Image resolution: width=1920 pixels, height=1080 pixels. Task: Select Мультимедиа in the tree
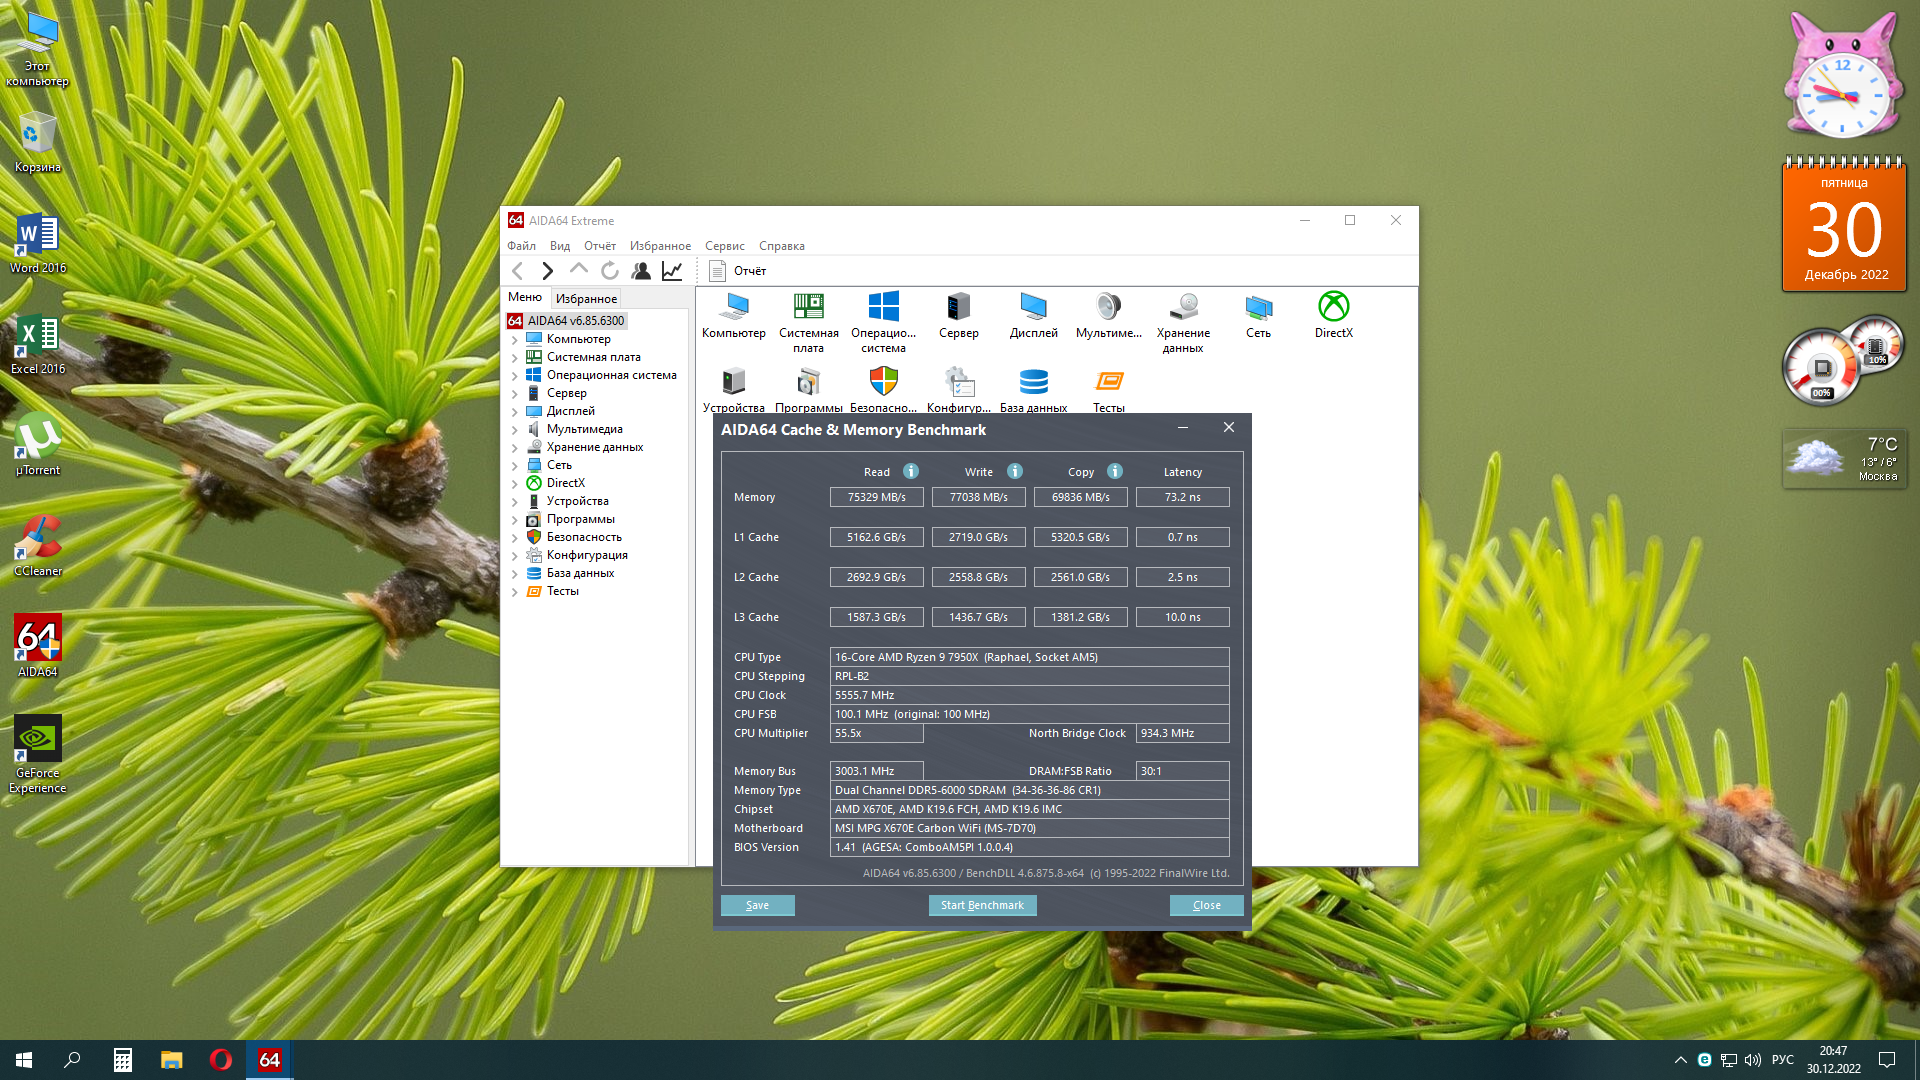[584, 429]
